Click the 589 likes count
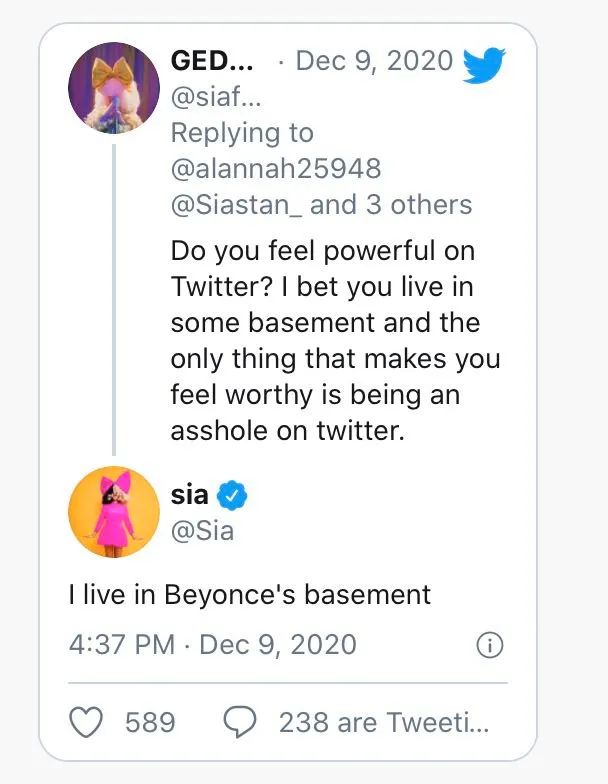Screen dimensions: 608x784 (150, 722)
